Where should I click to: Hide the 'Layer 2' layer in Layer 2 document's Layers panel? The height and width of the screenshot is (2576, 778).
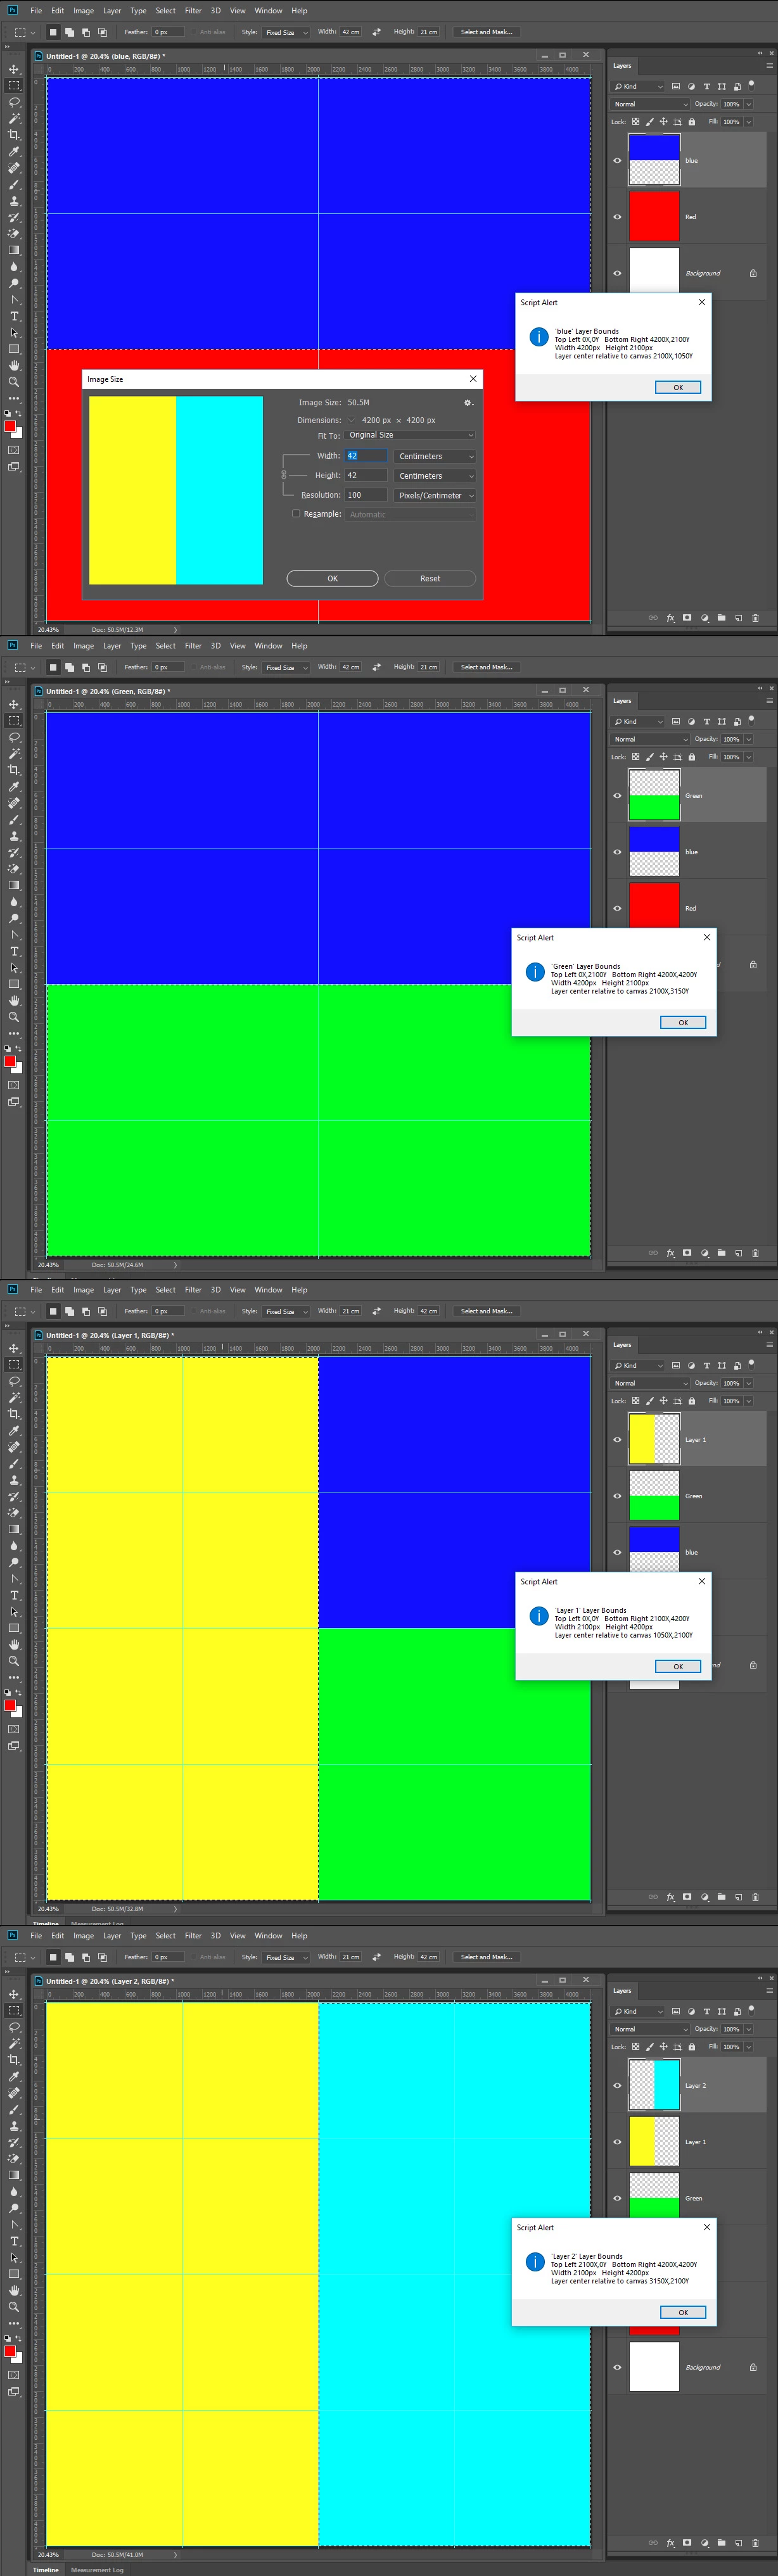(617, 2086)
